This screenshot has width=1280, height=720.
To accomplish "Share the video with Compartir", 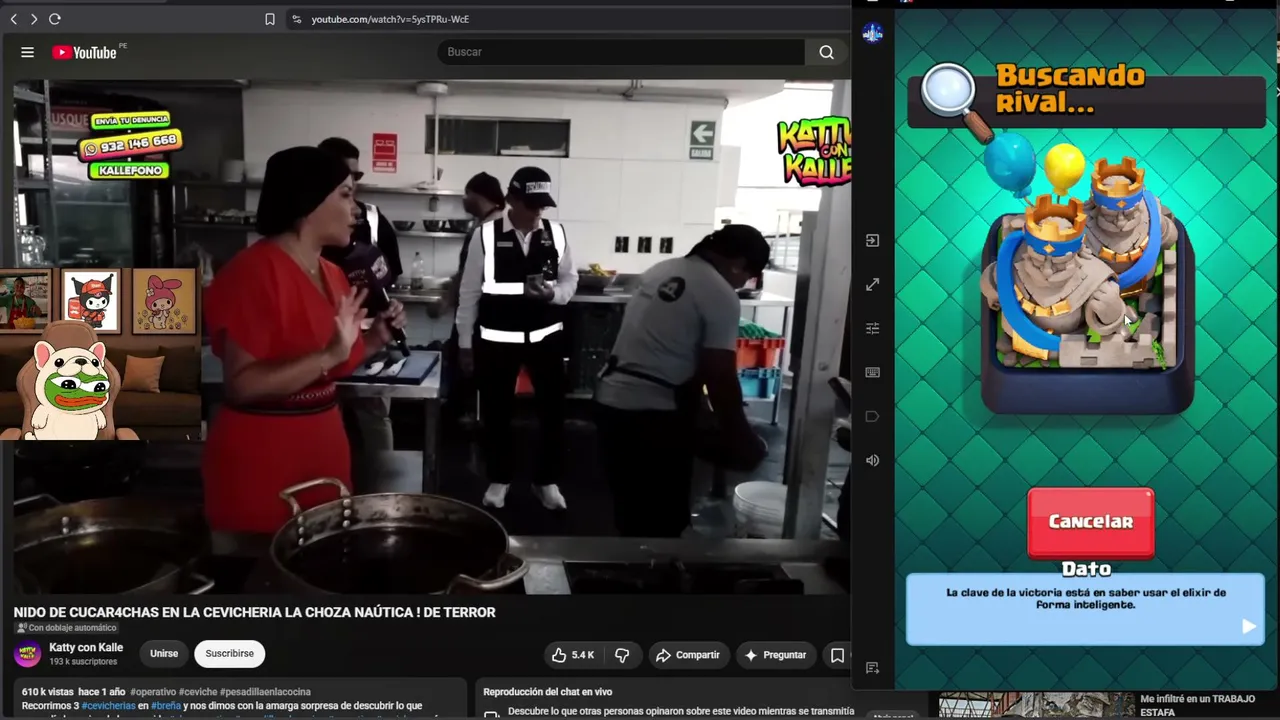I will [x=688, y=655].
